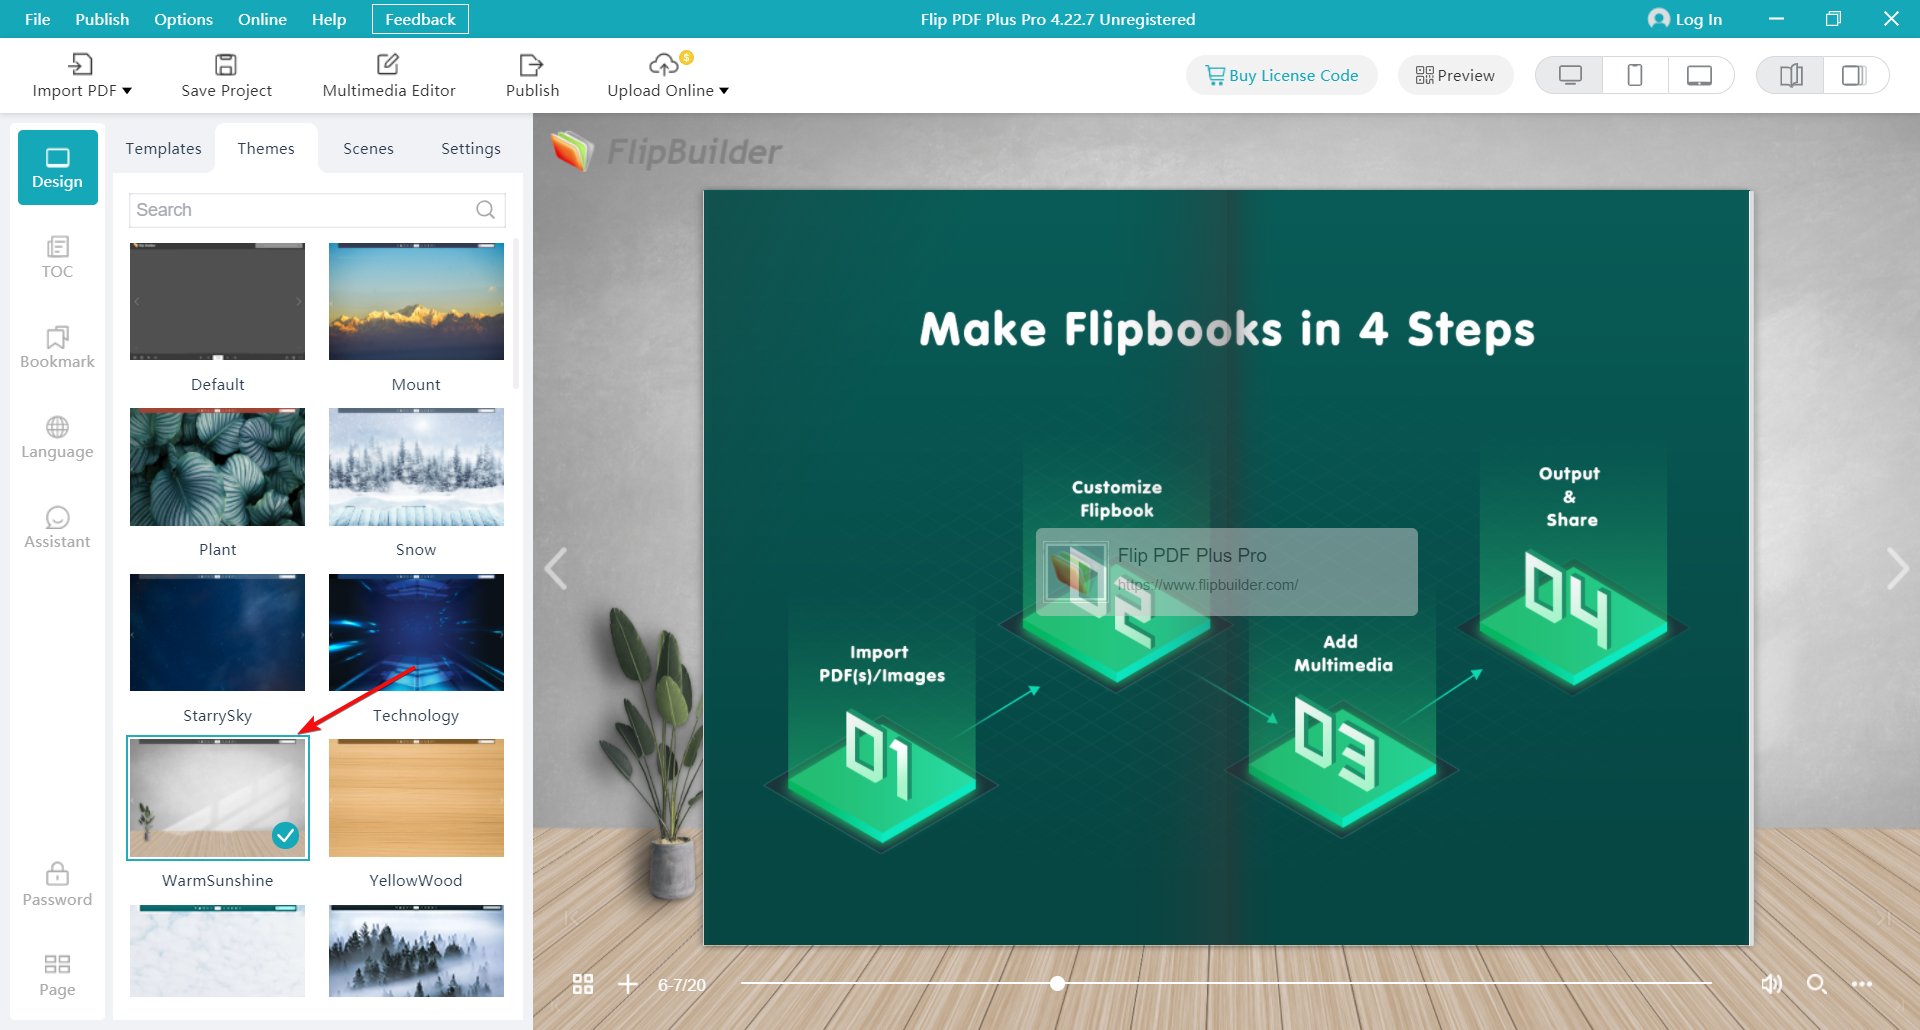Click the search magnifier icon in themes
Viewport: 1920px width, 1030px height.
(485, 210)
